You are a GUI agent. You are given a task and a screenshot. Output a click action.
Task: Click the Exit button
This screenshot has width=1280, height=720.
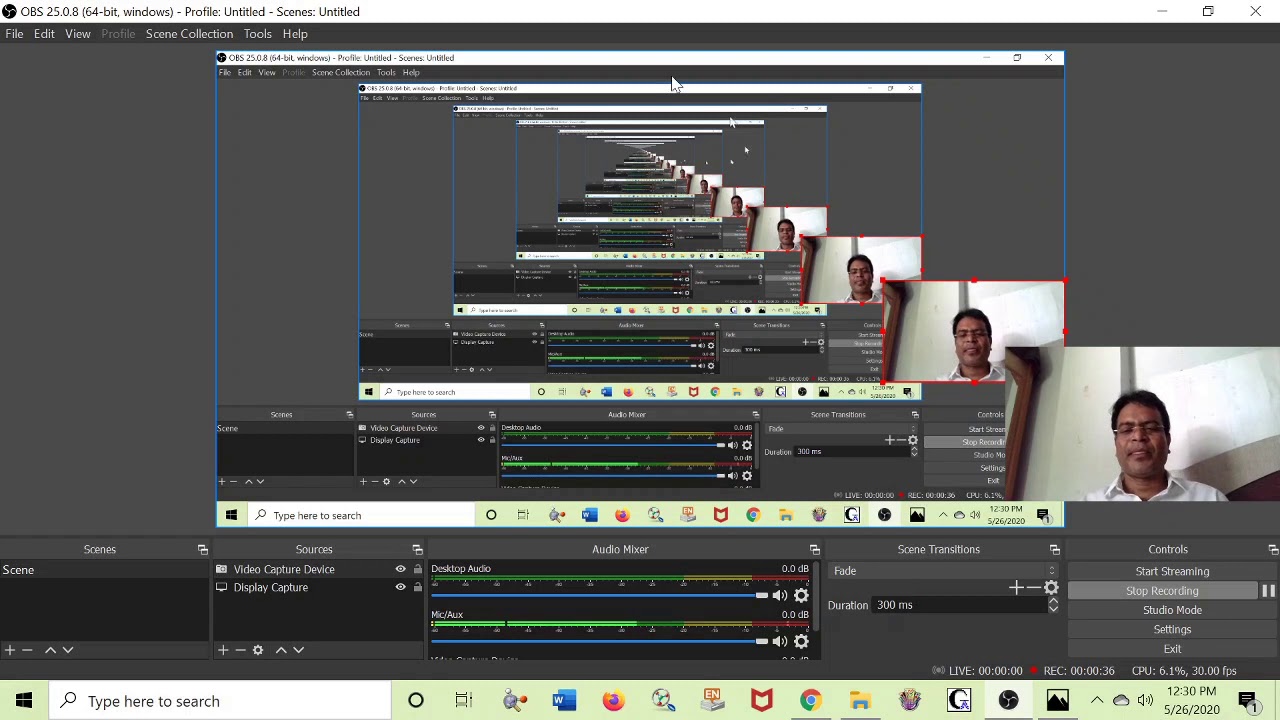click(x=1172, y=649)
